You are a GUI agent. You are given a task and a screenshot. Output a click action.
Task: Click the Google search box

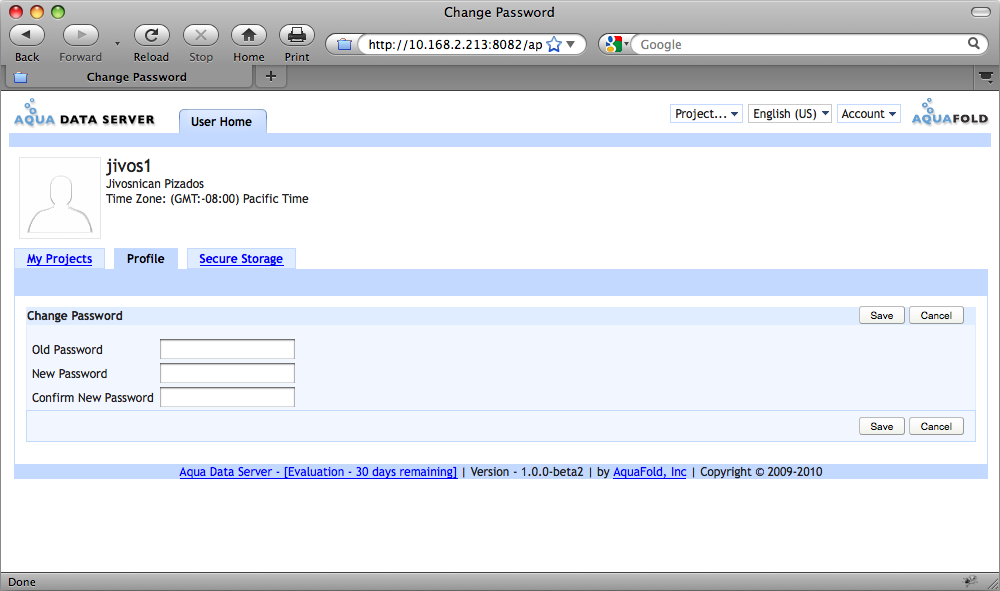click(x=800, y=44)
